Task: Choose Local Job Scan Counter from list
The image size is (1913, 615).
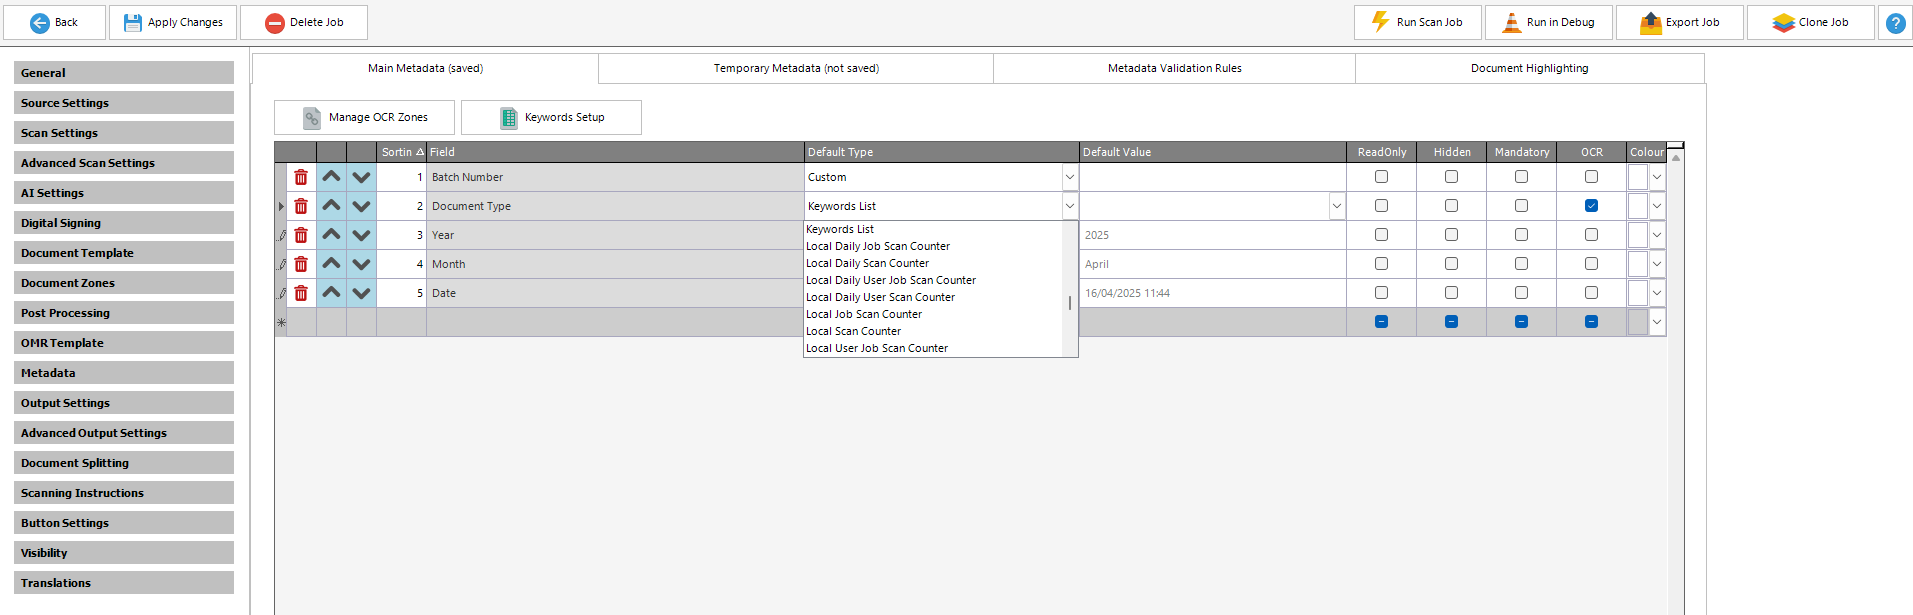Action: point(864,314)
